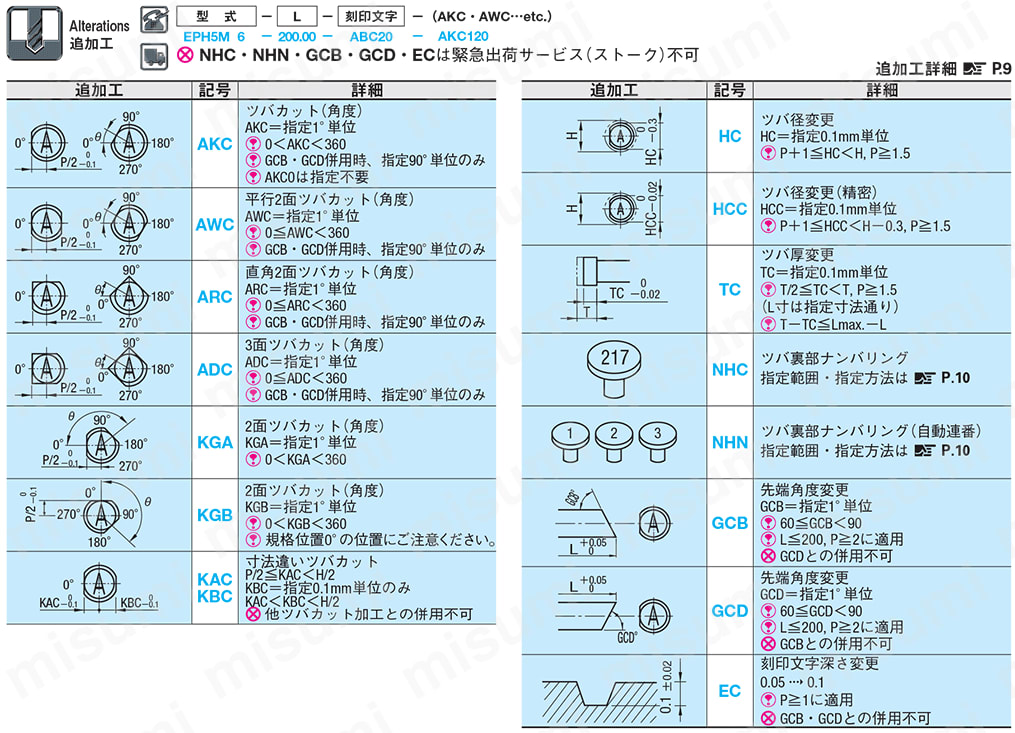
Task: Click the ARC right-angle cut diagram
Action: 97,297
